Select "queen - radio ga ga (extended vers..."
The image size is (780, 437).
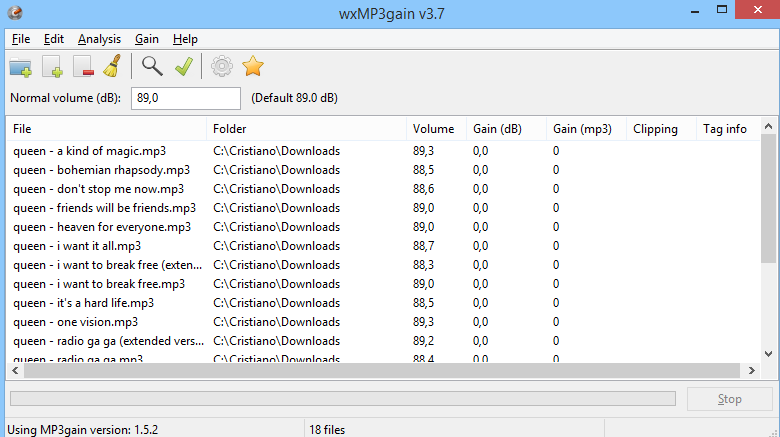click(x=108, y=341)
